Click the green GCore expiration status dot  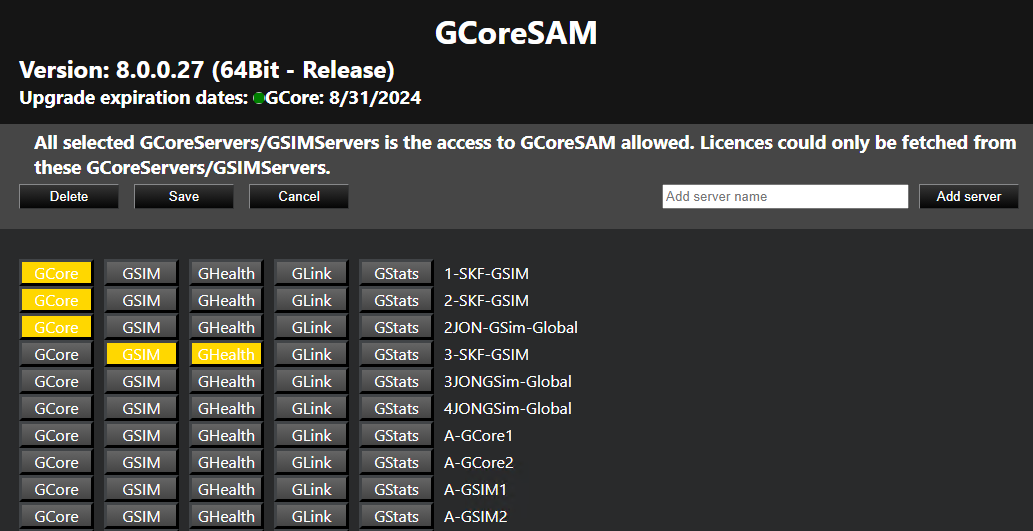[259, 98]
